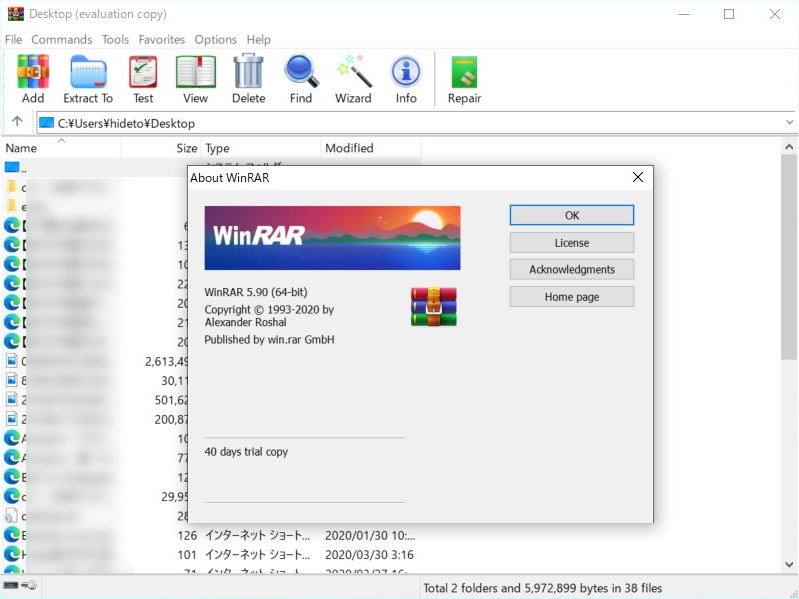The height and width of the screenshot is (599, 799).
Task: Click the WinRAR banner image in About dialog
Action: pos(332,238)
